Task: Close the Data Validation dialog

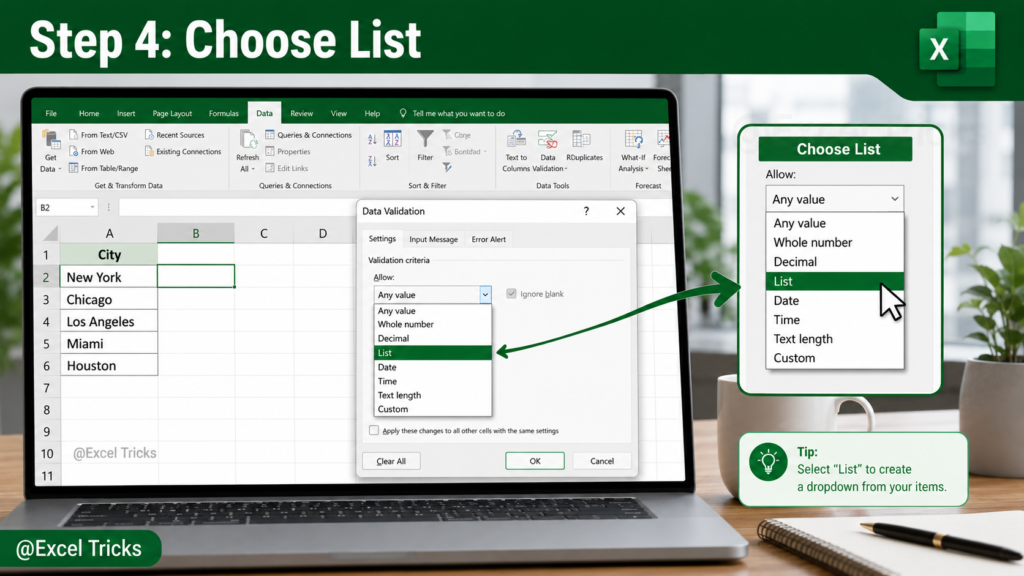Action: pos(620,211)
